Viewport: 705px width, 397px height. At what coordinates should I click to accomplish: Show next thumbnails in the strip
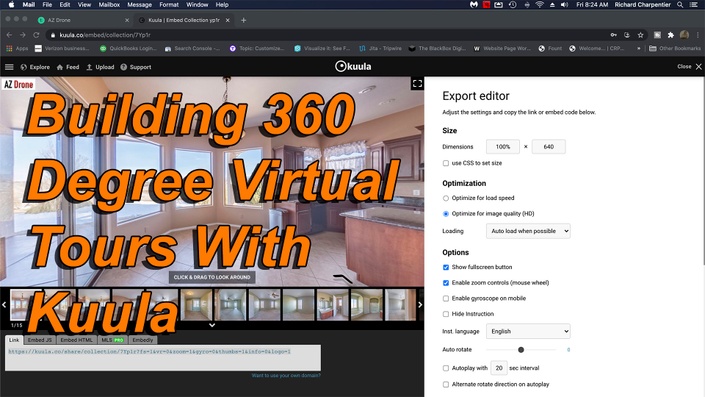(x=420, y=305)
